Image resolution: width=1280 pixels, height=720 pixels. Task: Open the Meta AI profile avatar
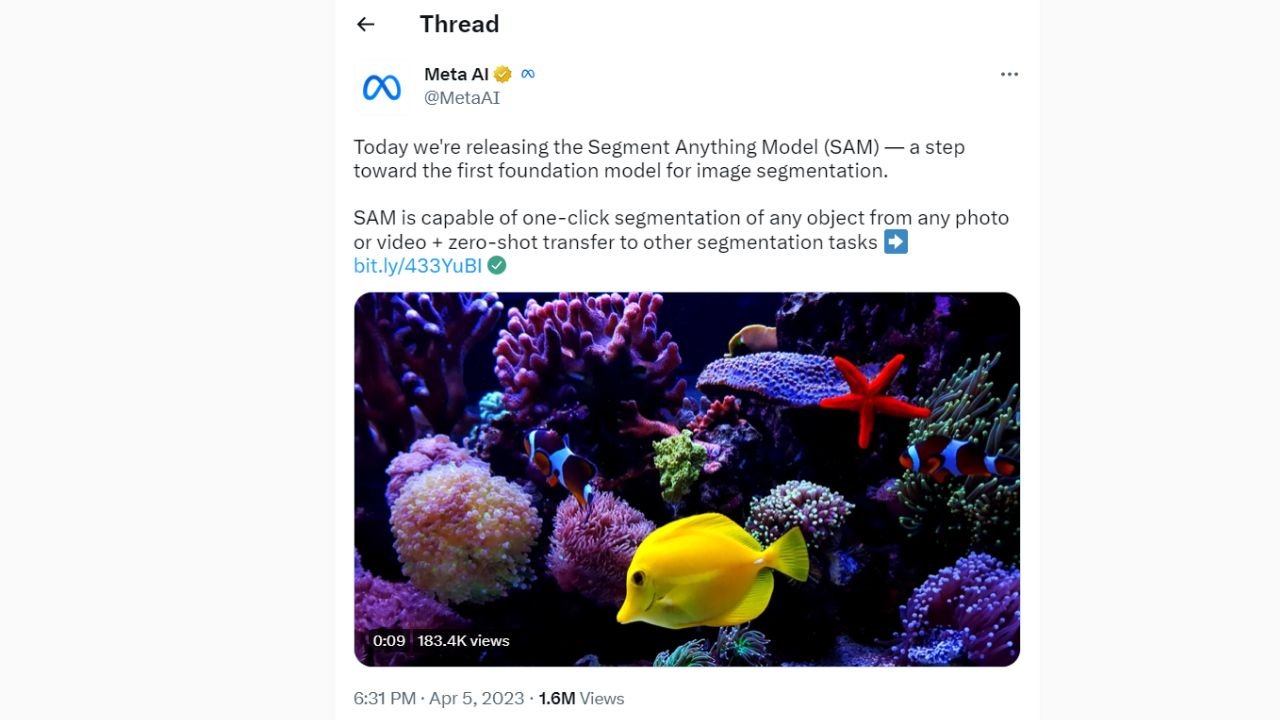pyautogui.click(x=381, y=87)
